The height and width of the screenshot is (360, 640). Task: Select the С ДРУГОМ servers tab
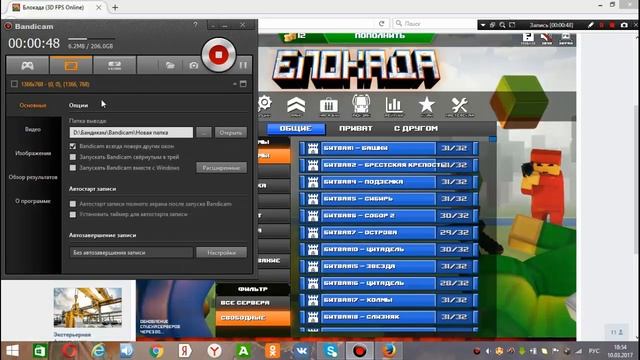click(416, 129)
